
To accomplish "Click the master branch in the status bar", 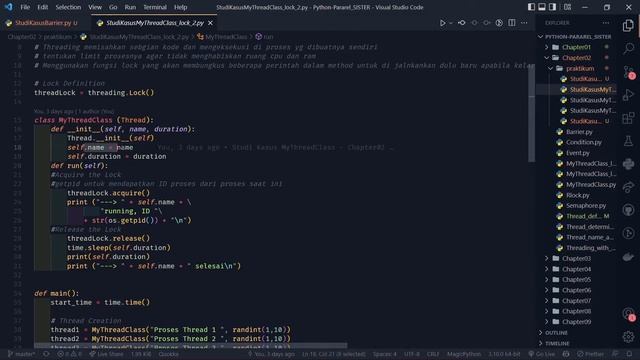I will [x=22, y=354].
